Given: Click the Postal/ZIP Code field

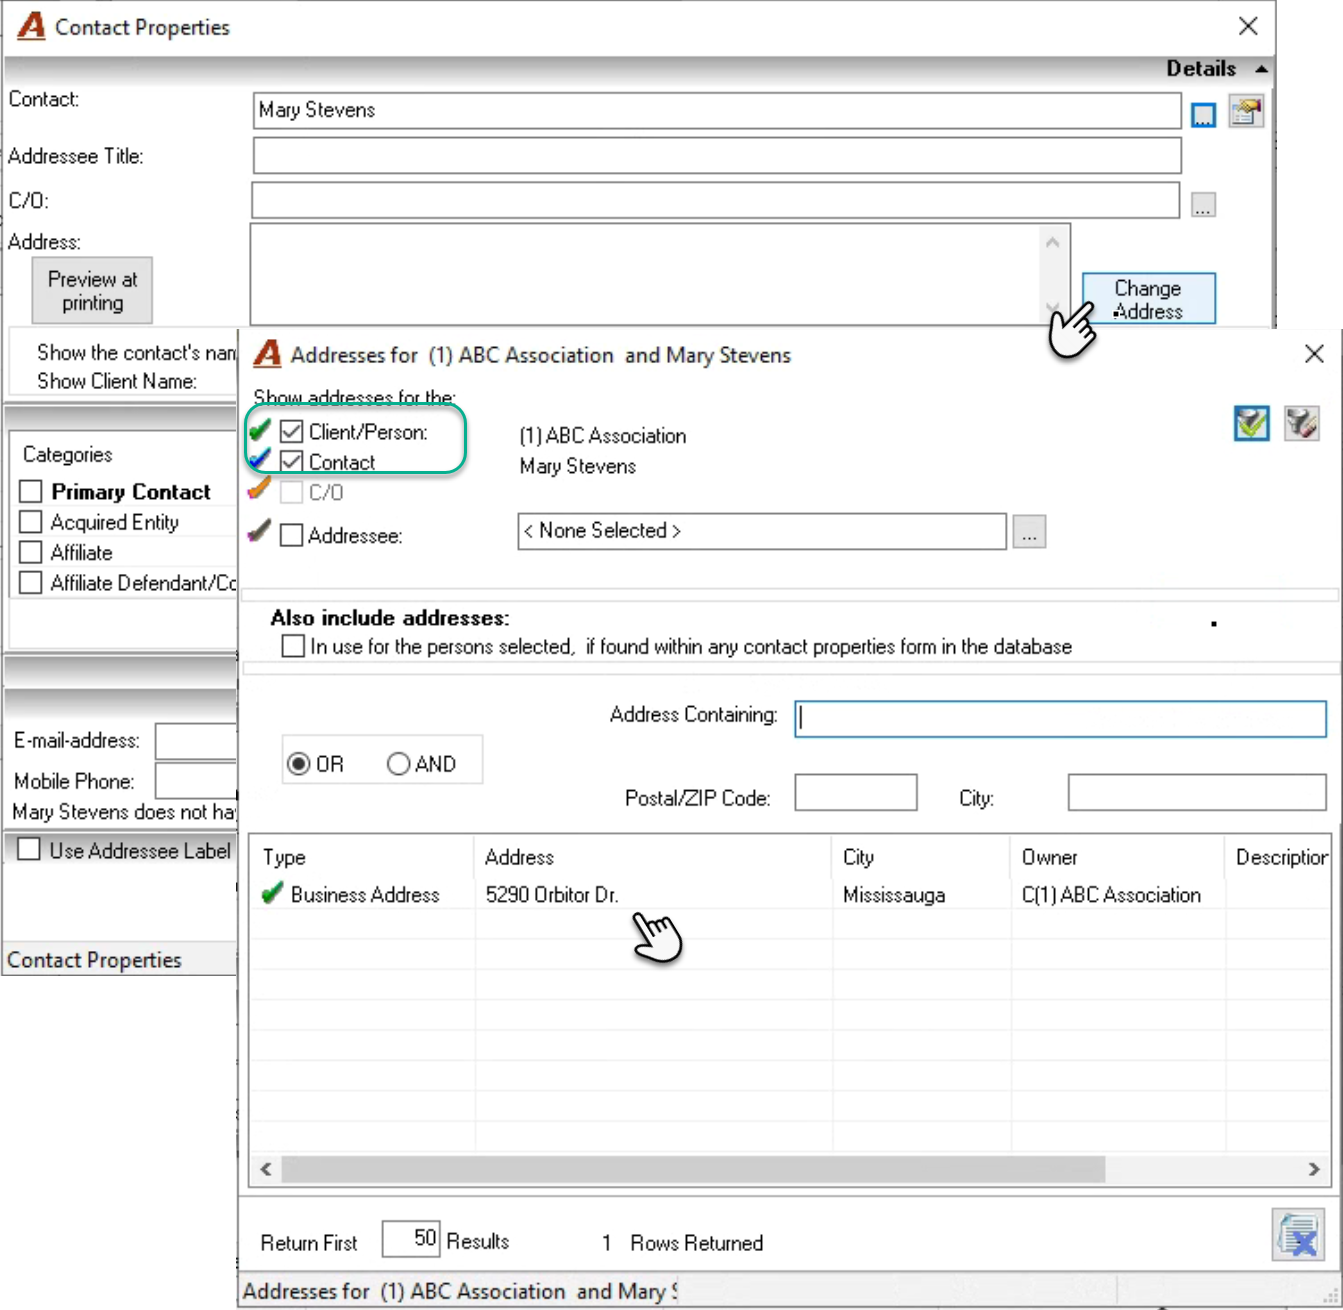Looking at the screenshot, I should click(x=856, y=793).
